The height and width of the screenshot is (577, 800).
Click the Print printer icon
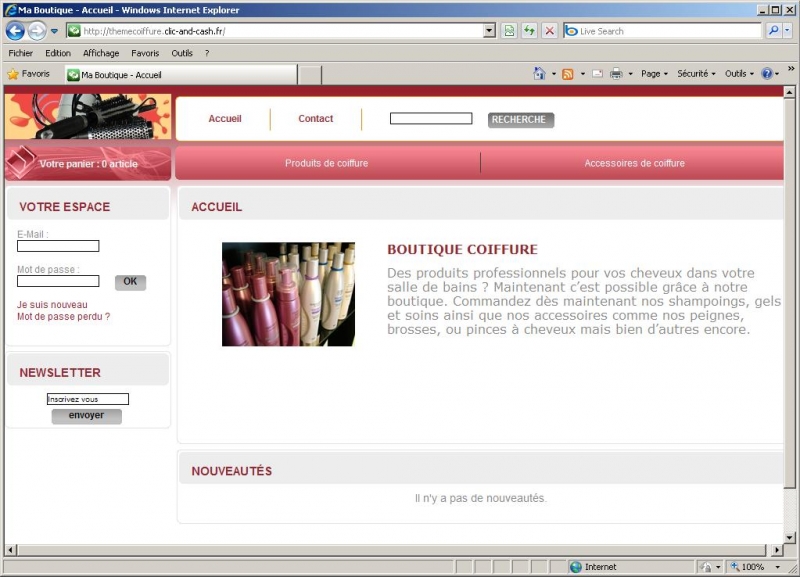[616, 74]
